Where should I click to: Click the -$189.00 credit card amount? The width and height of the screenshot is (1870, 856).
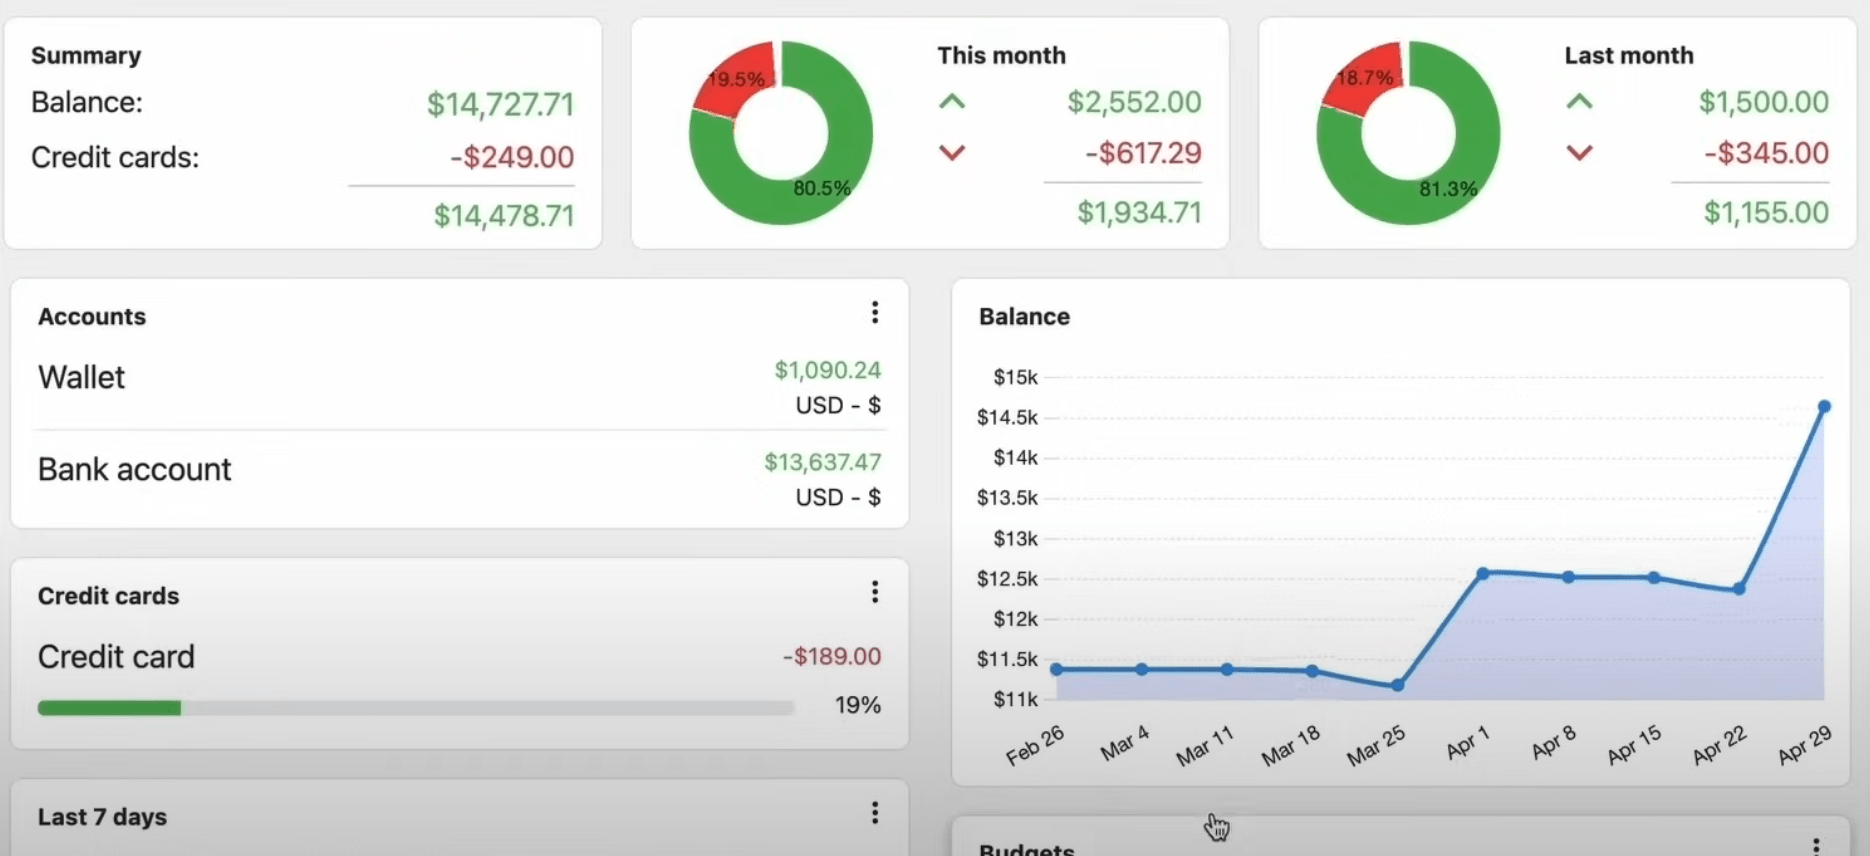click(x=831, y=656)
